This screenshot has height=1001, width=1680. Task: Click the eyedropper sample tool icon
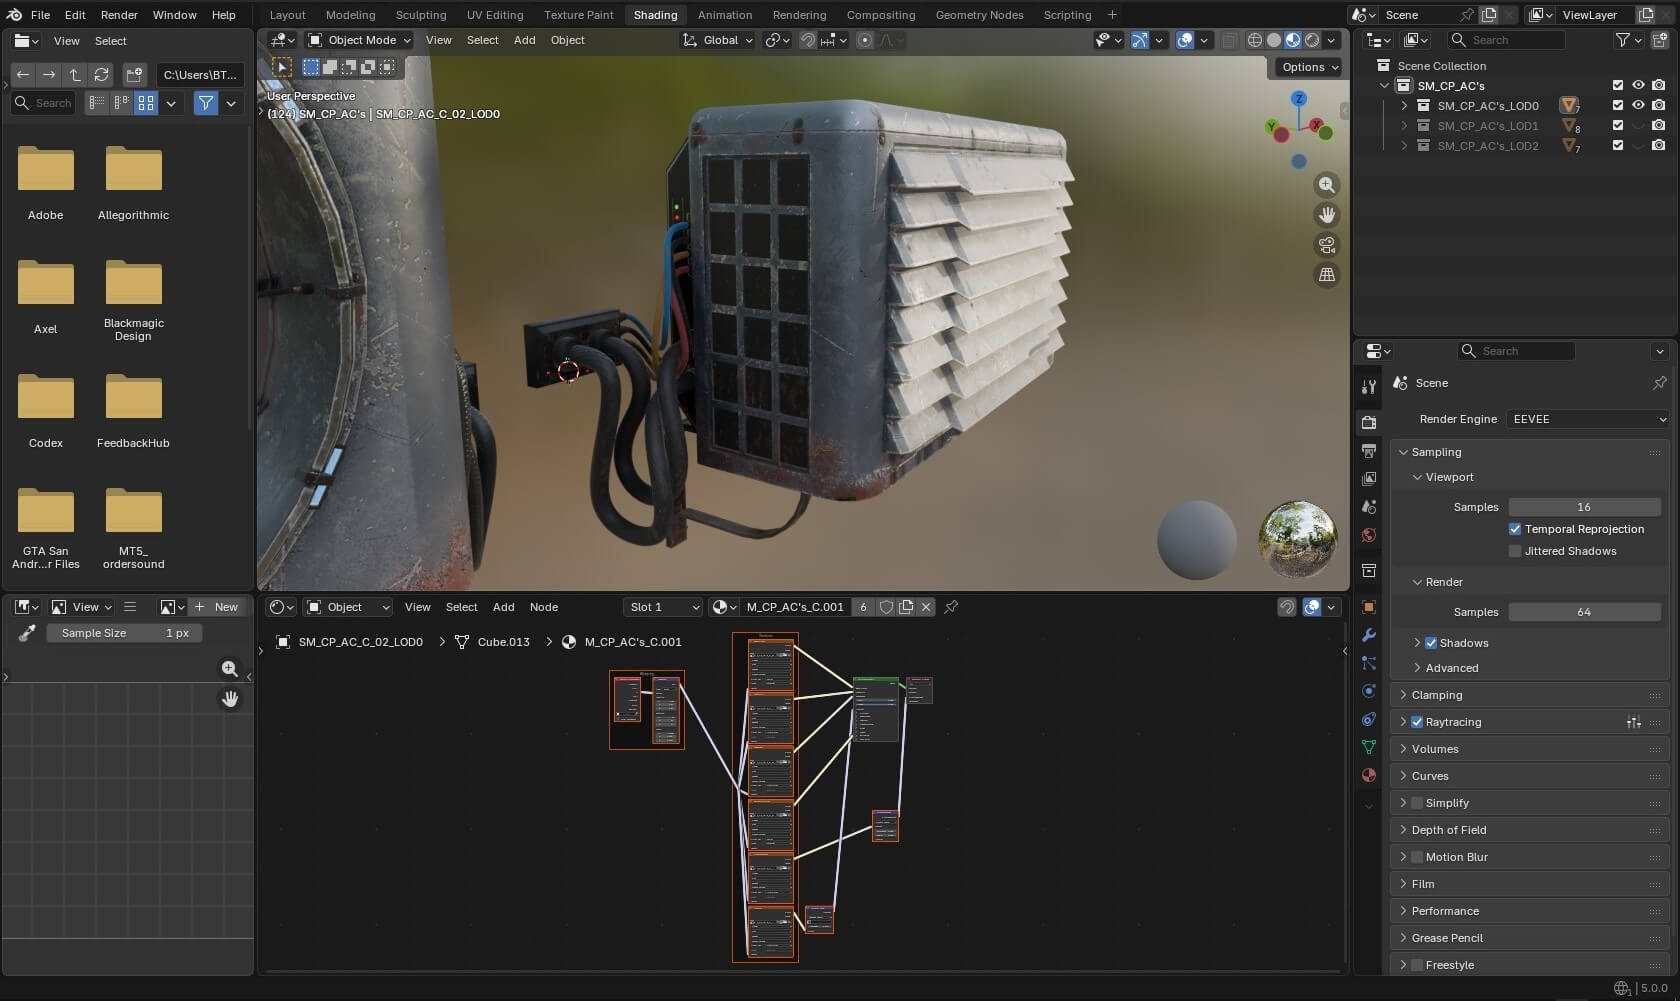click(x=27, y=633)
